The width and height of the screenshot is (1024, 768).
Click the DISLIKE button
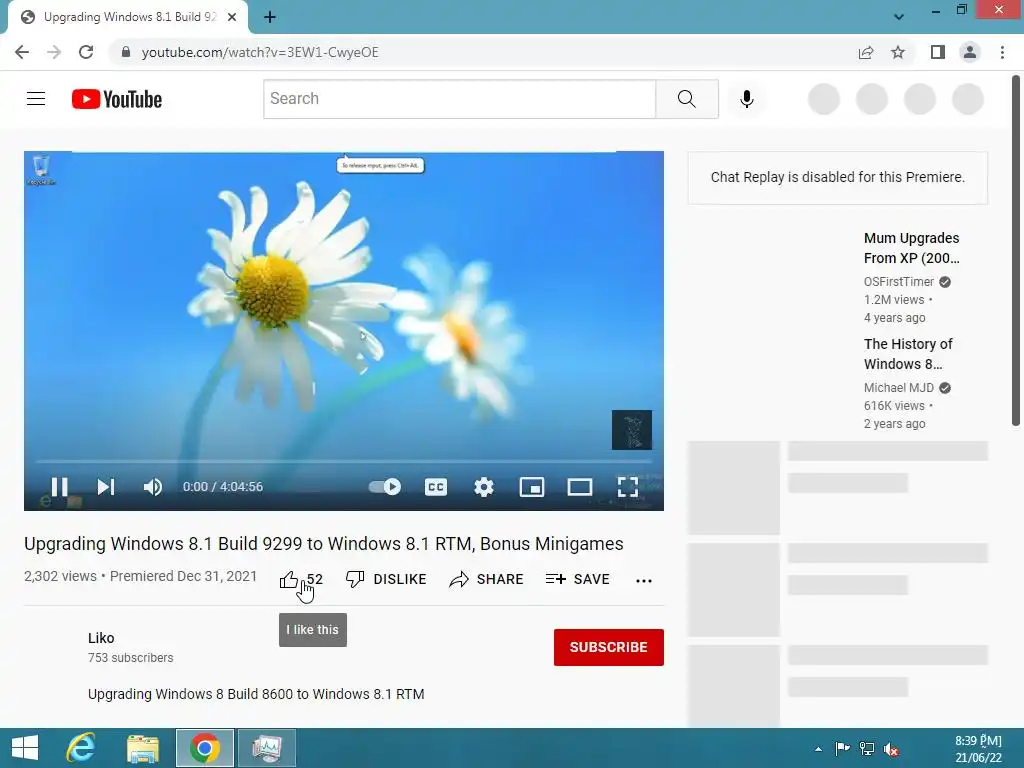386,579
